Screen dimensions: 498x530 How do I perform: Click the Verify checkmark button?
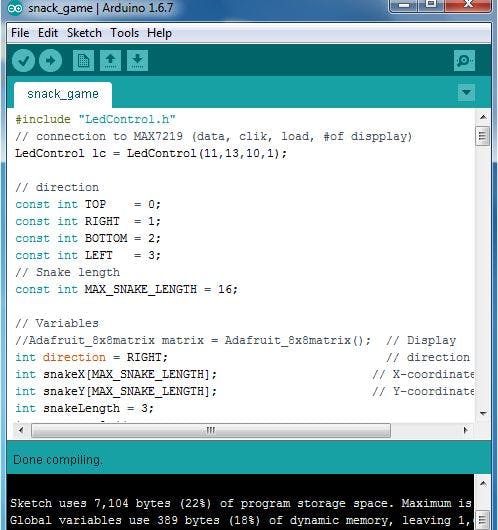23,61
